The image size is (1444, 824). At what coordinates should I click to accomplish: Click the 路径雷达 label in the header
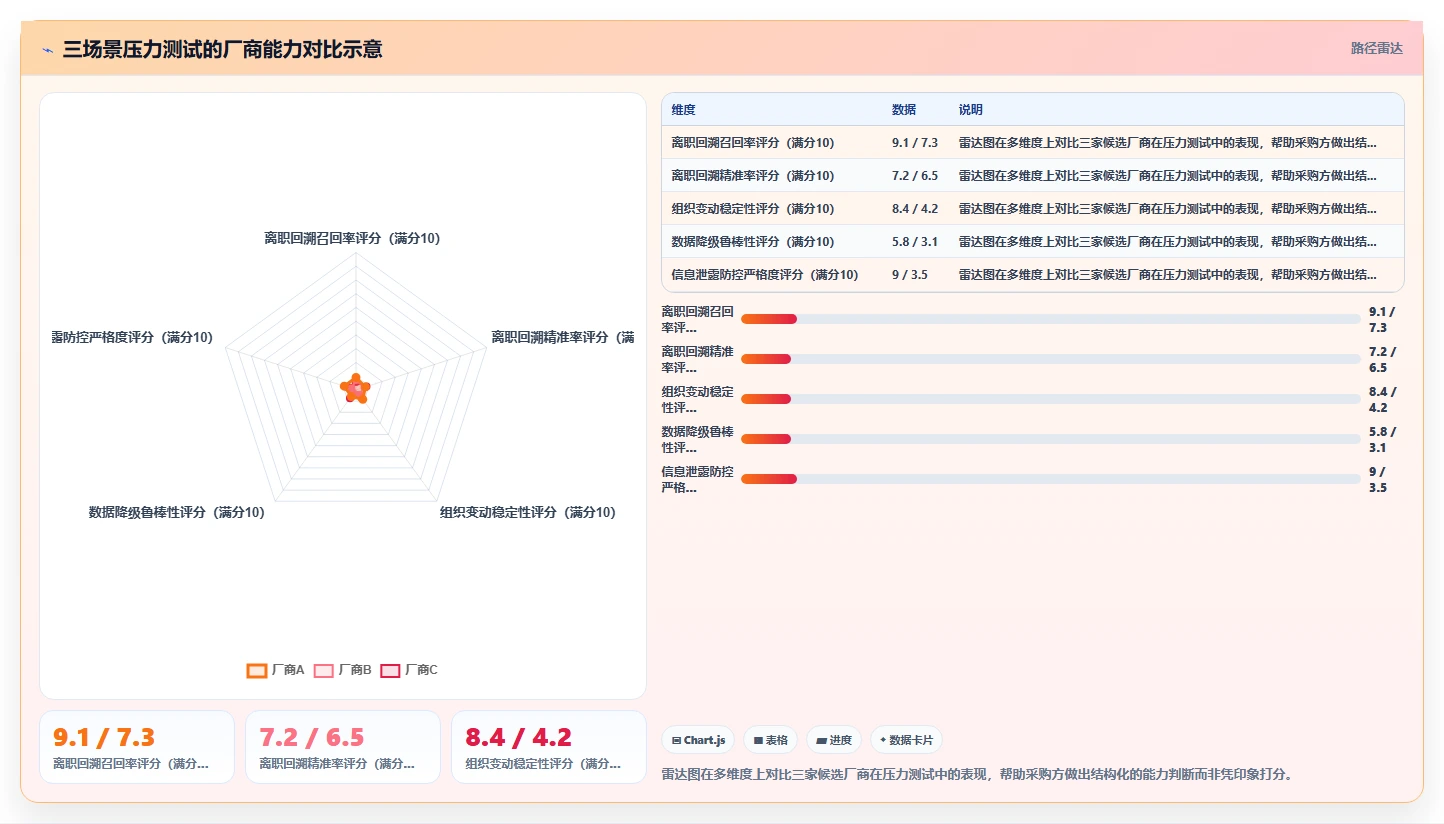point(1377,48)
